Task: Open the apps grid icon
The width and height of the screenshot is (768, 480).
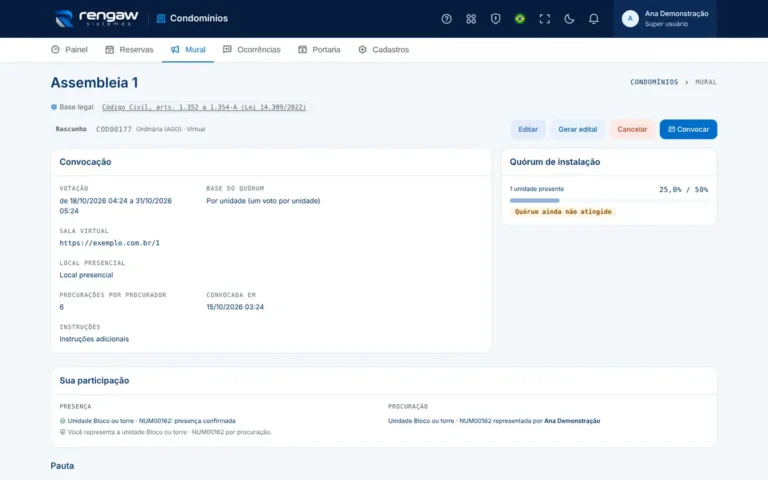Action: [x=471, y=19]
